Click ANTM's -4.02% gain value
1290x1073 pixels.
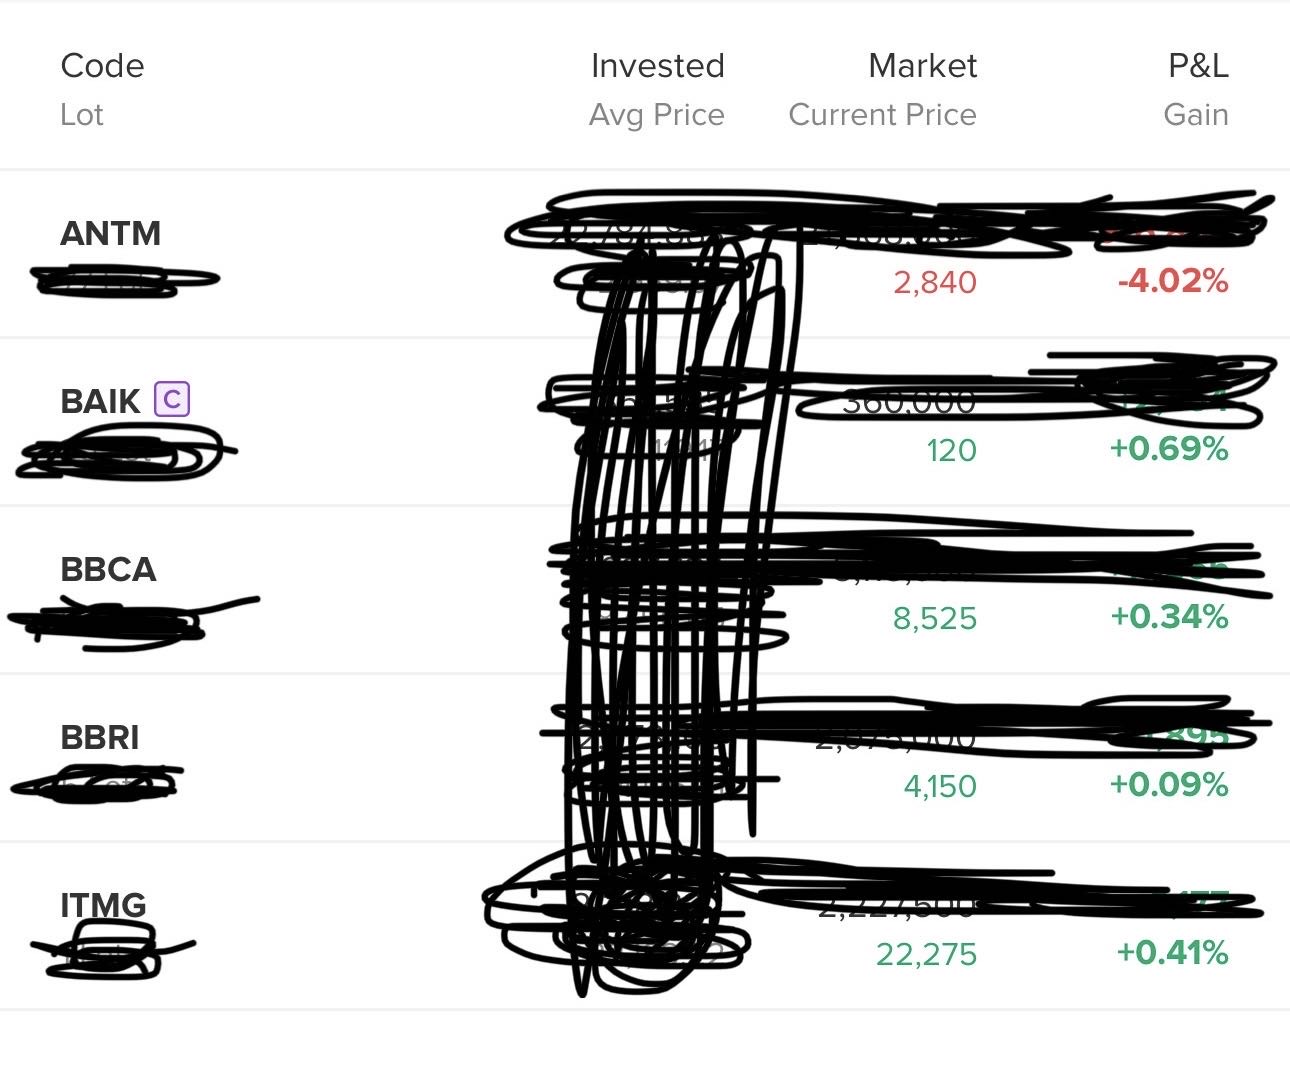(1172, 281)
